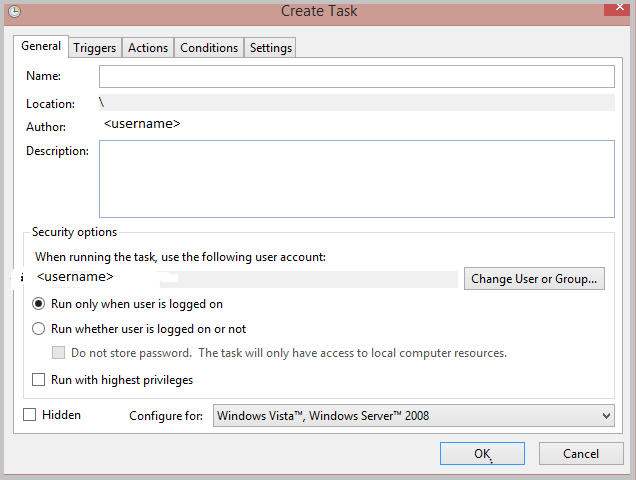The width and height of the screenshot is (636, 480).
Task: Open the Configure for dropdown
Action: click(414, 415)
